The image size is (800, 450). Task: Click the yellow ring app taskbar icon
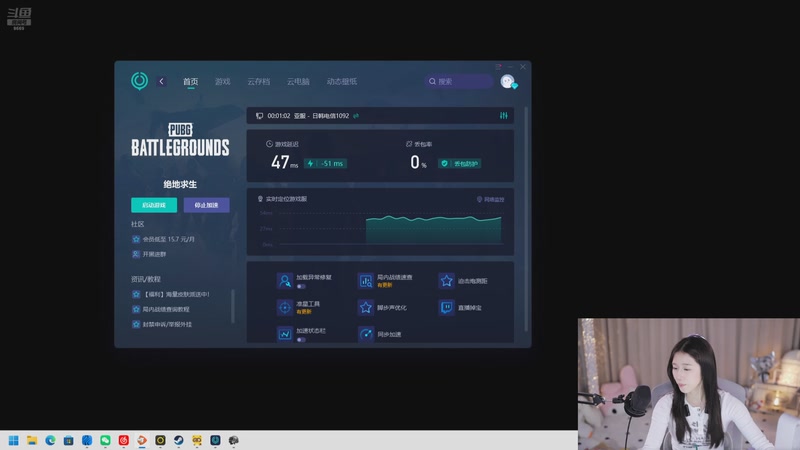(160, 440)
